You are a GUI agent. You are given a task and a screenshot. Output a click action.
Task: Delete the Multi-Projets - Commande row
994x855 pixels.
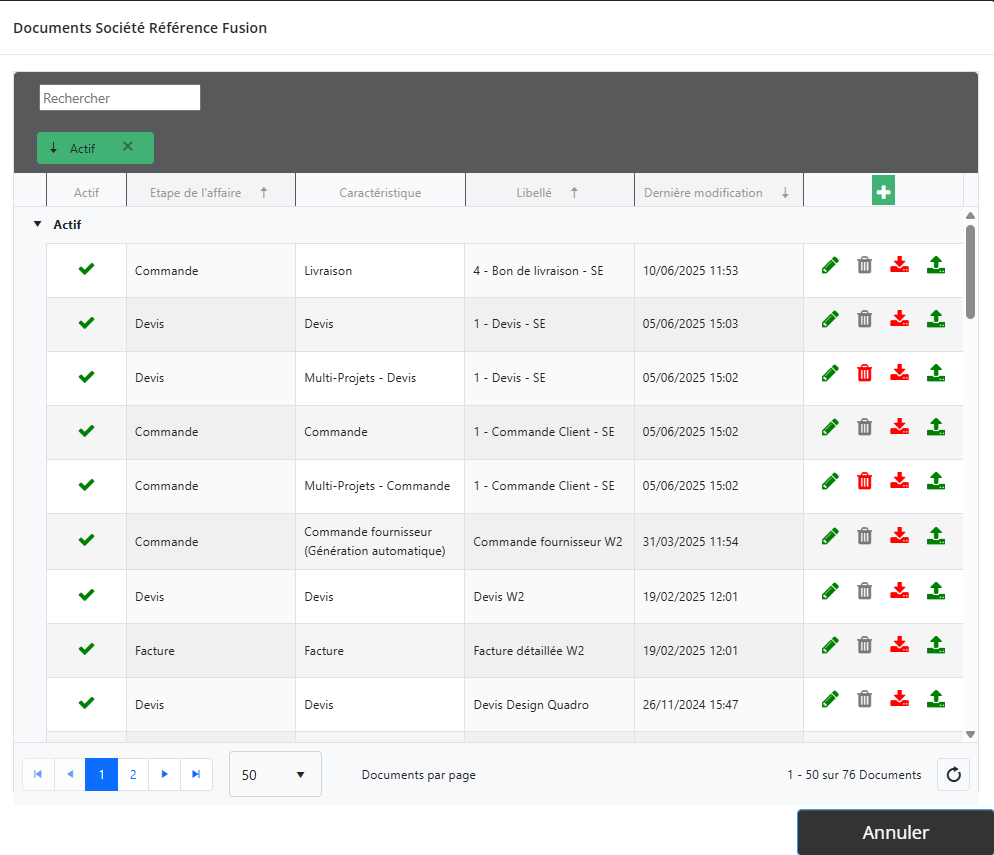click(x=865, y=481)
